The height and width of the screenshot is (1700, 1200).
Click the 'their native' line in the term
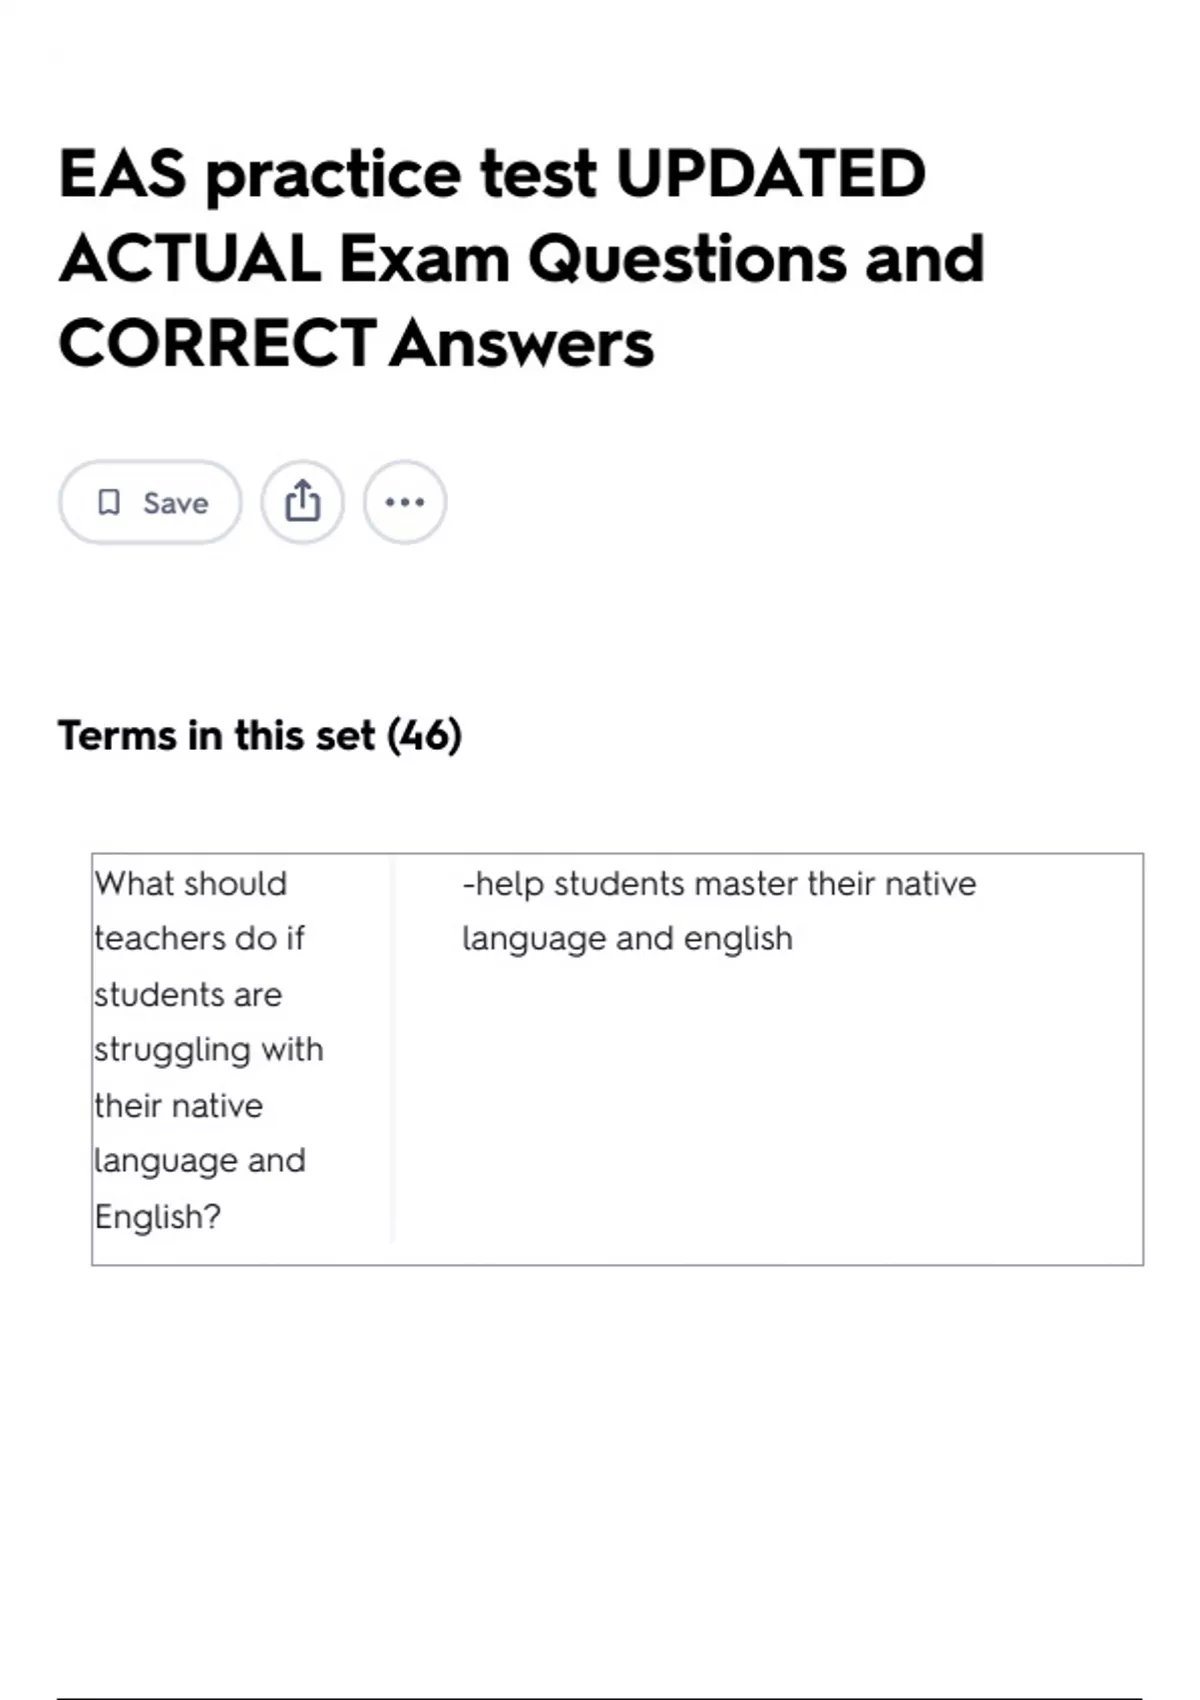[179, 1106]
